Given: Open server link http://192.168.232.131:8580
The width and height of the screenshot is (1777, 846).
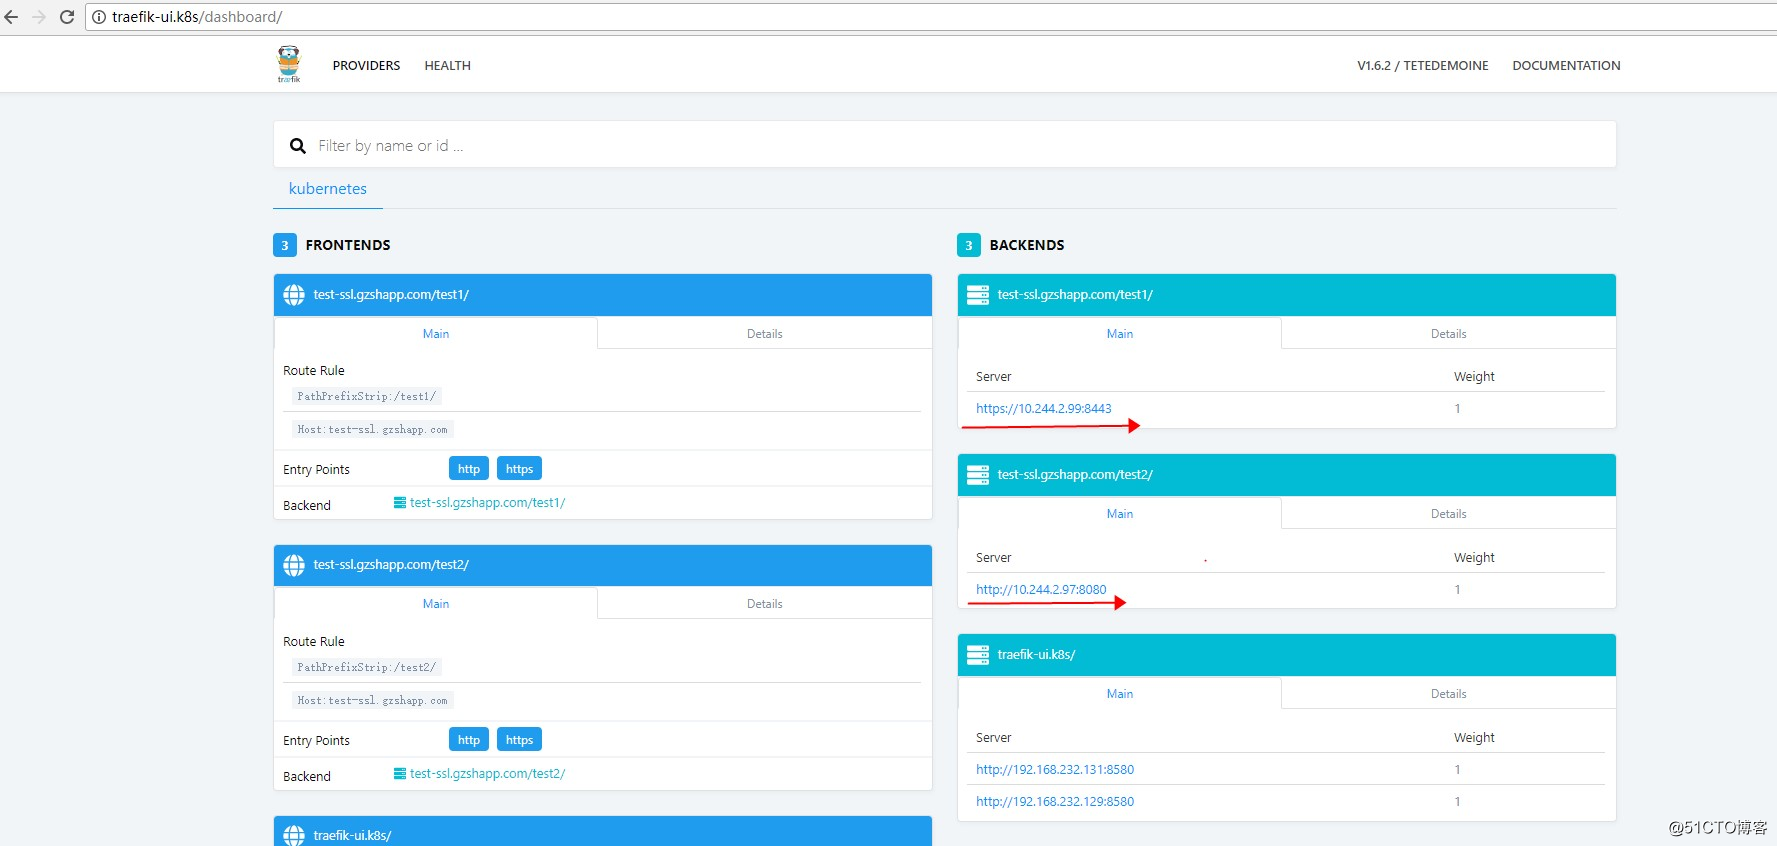Looking at the screenshot, I should [x=1055, y=770].
